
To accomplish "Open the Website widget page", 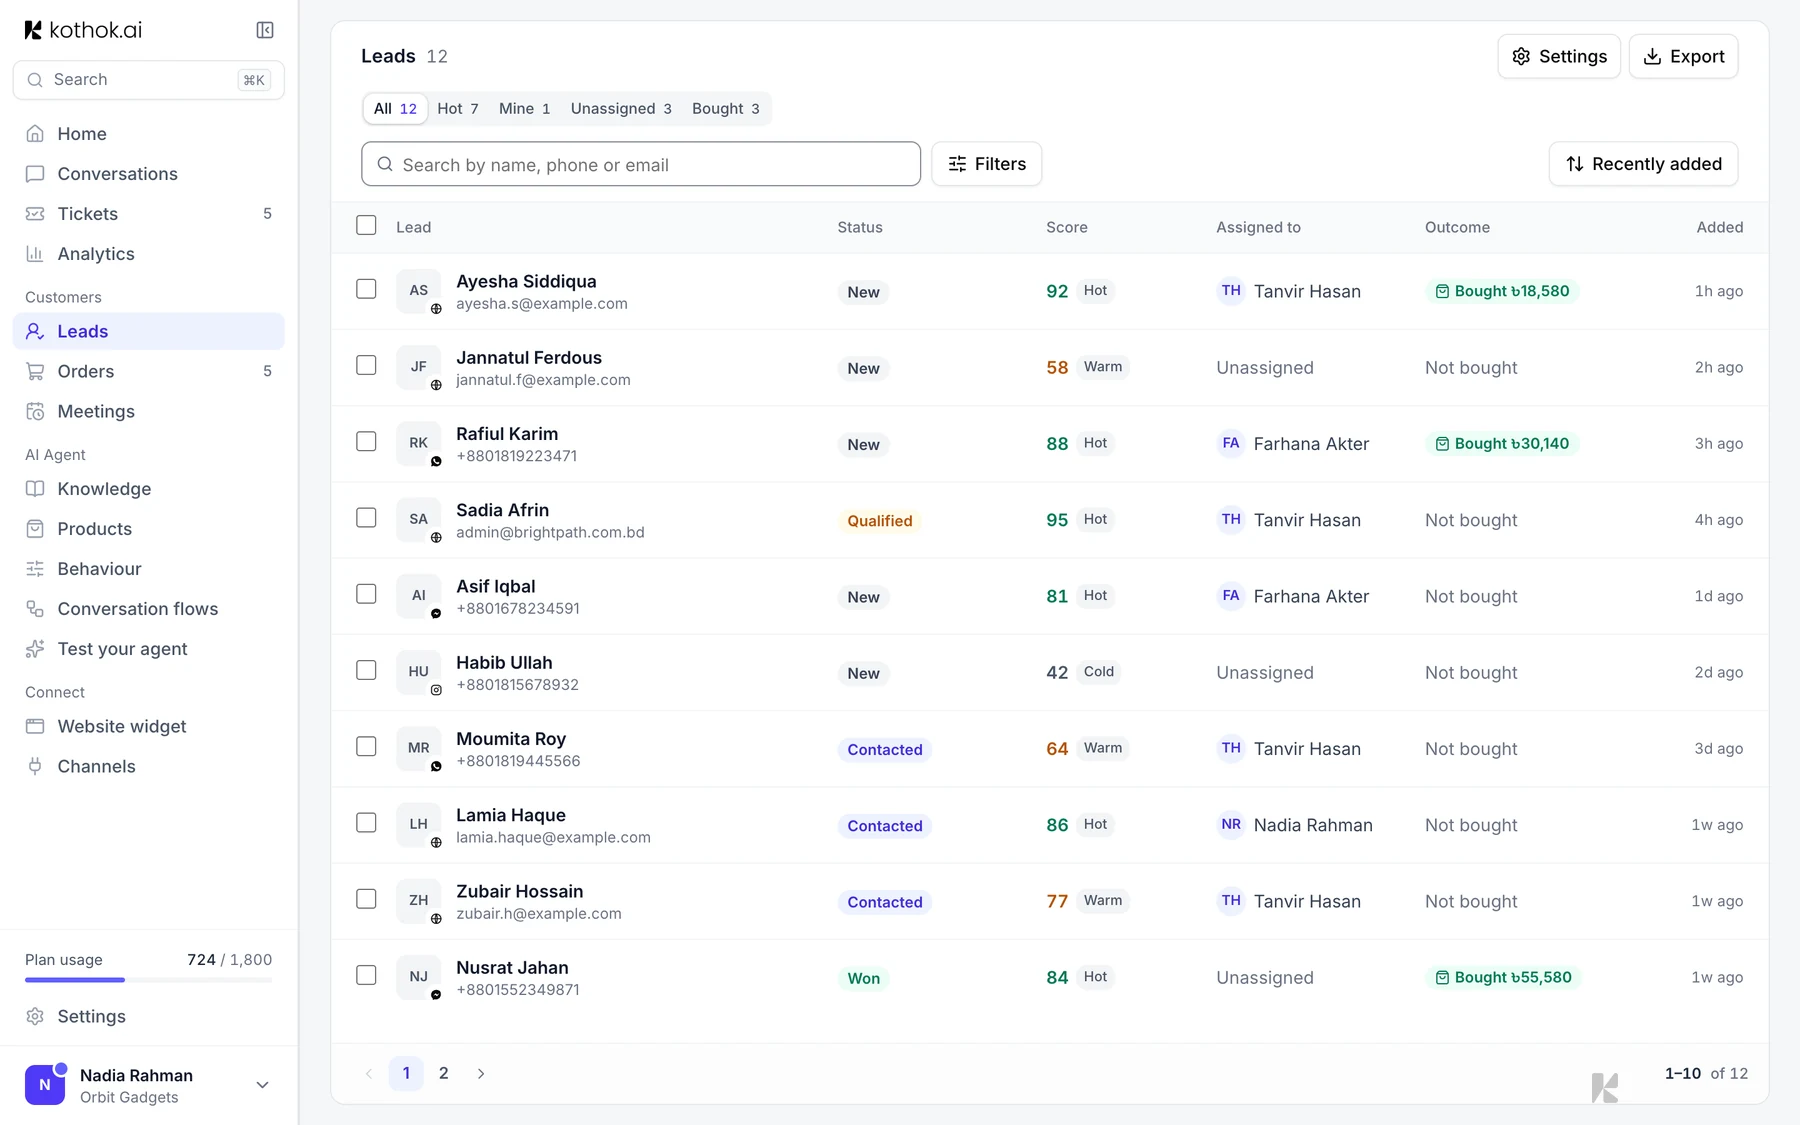I will (148, 726).
